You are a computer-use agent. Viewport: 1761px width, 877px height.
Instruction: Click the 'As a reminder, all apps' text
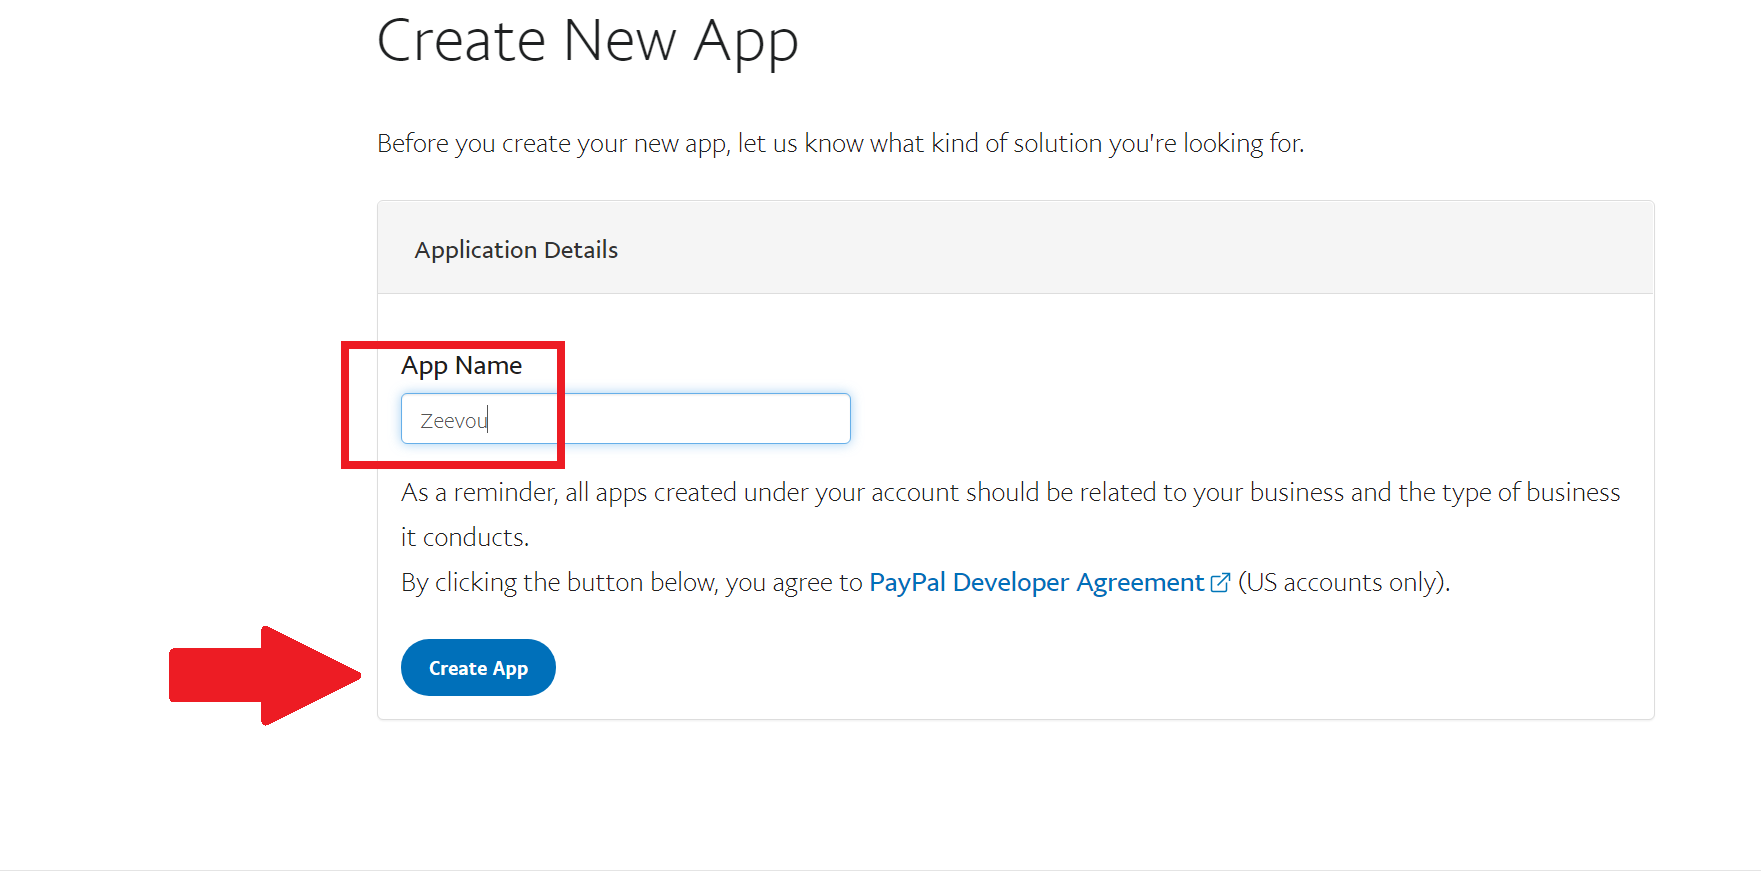click(1010, 514)
